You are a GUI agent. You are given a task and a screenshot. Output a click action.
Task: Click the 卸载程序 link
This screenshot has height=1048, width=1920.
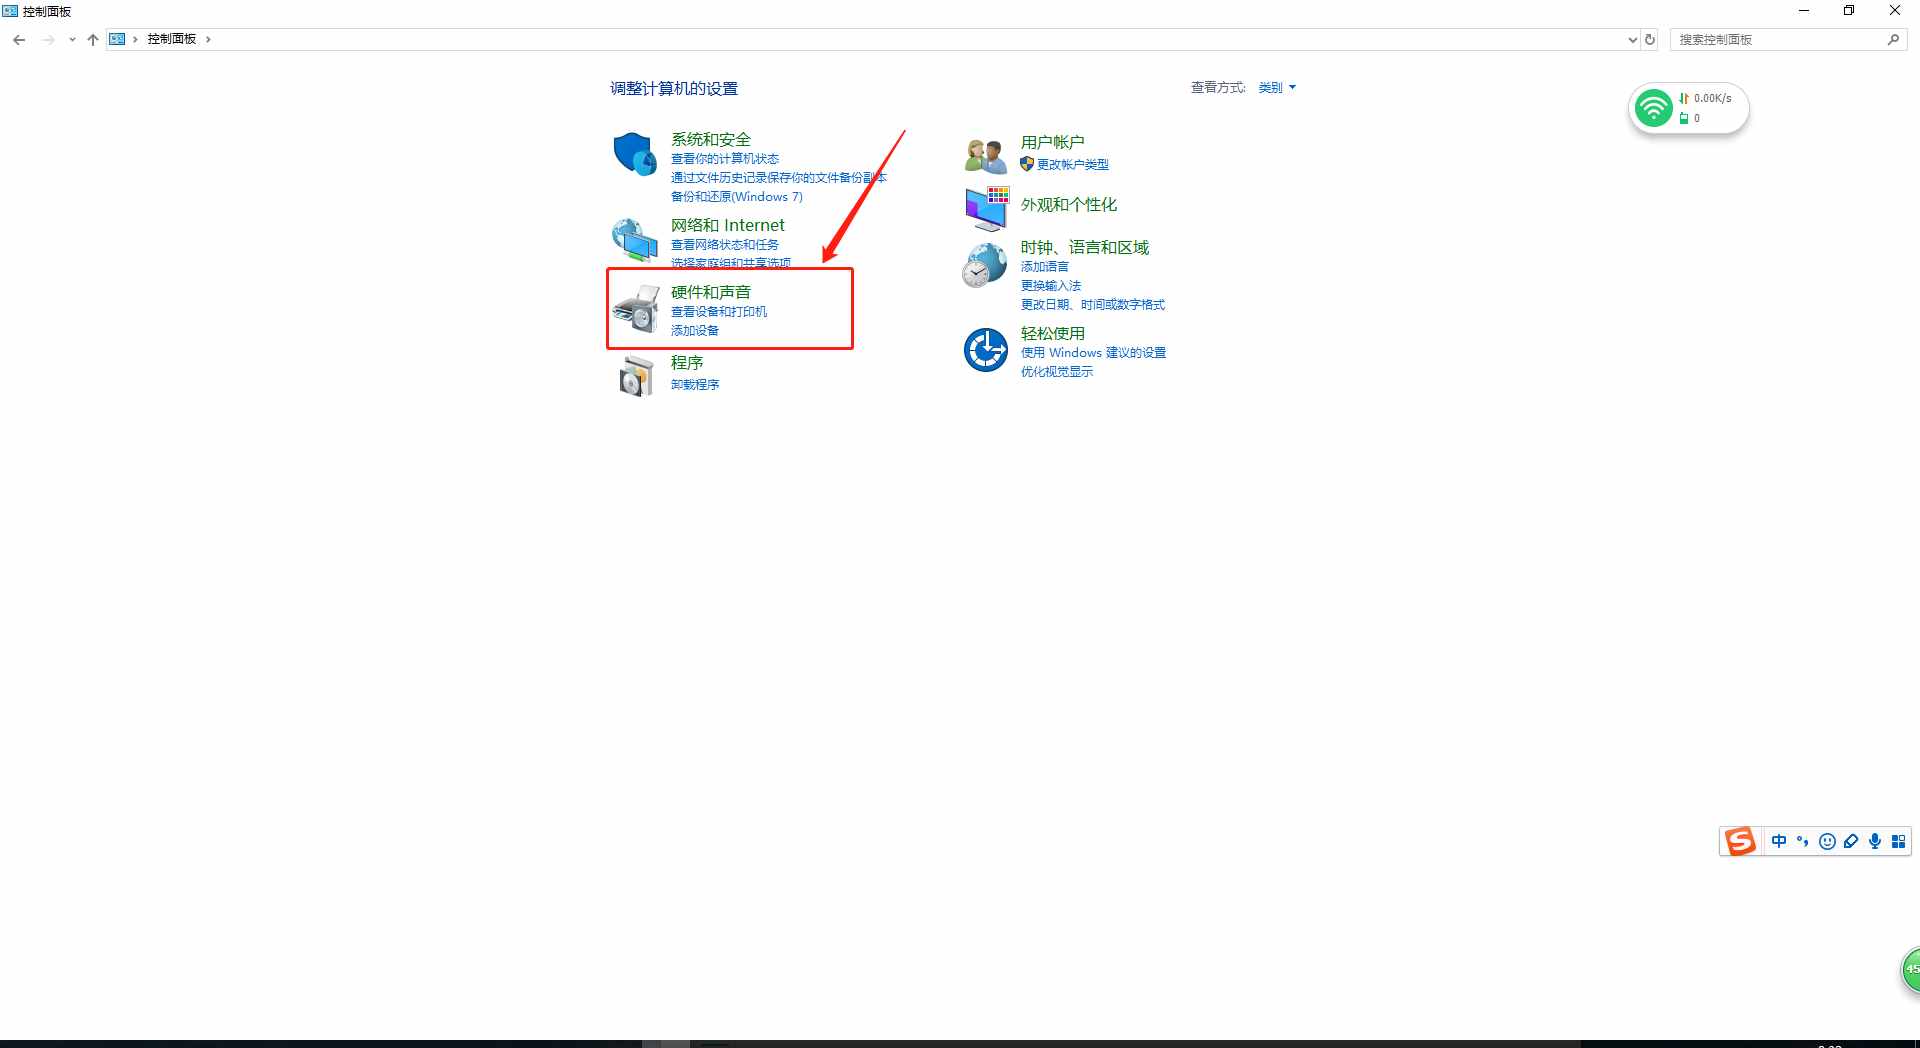pos(694,385)
